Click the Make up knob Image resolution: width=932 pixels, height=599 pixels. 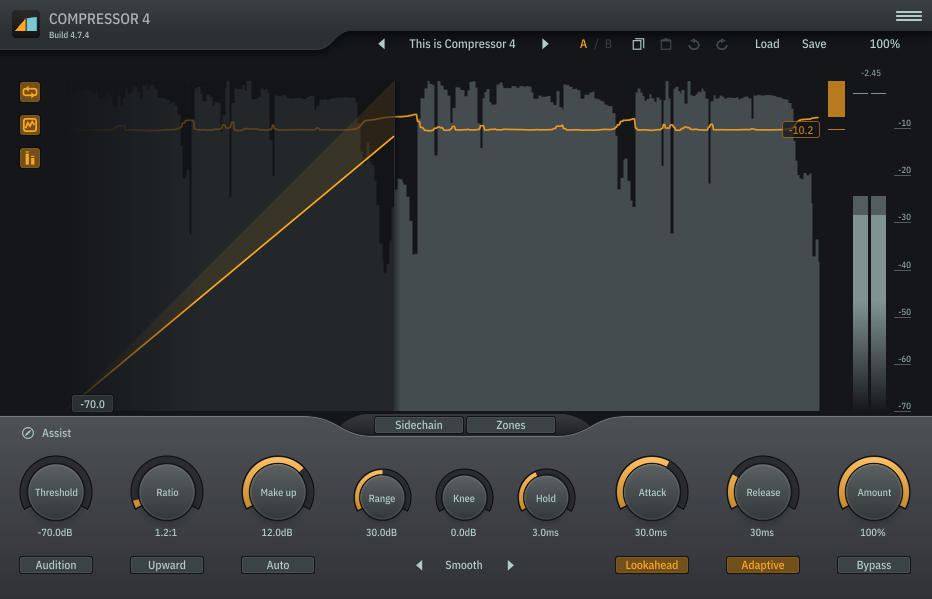point(278,492)
